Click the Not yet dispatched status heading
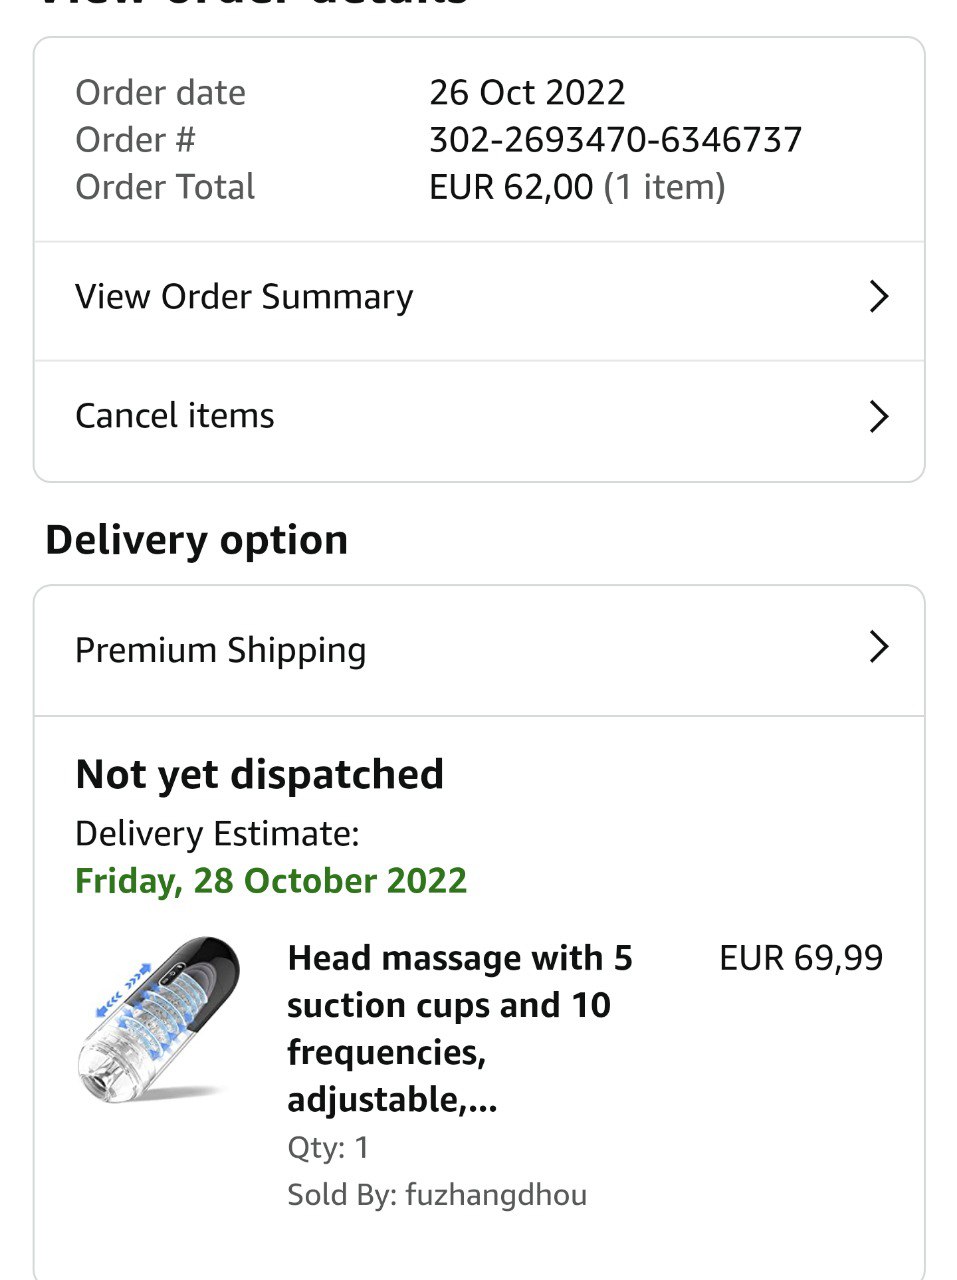 click(x=259, y=775)
